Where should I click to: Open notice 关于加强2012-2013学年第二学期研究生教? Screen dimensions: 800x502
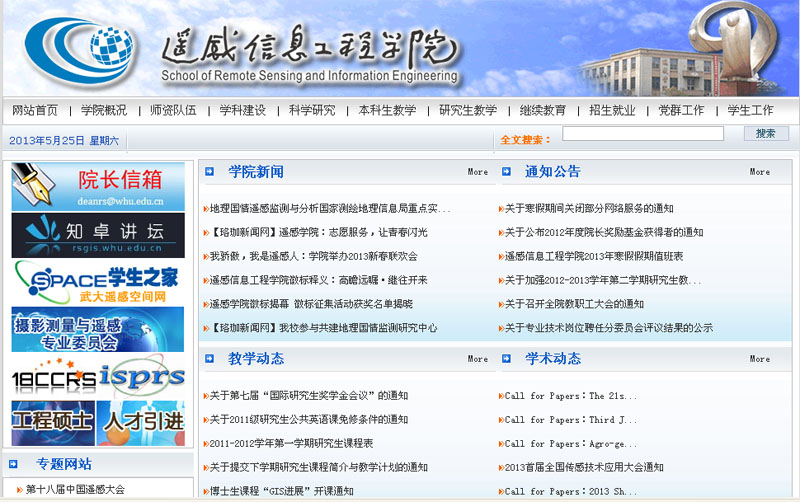(x=603, y=280)
